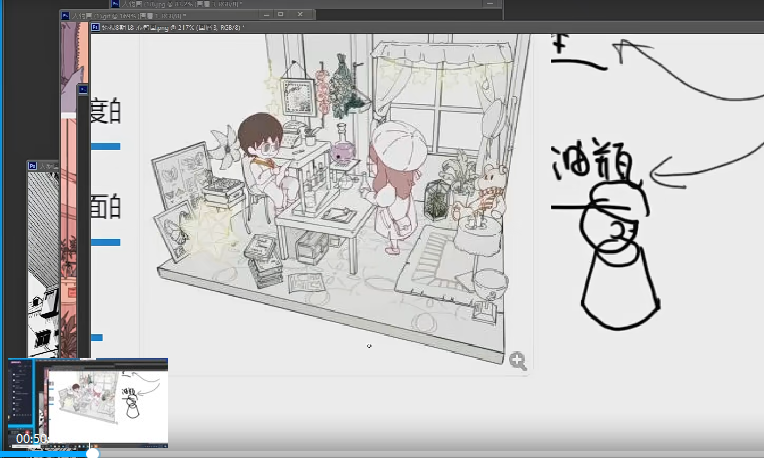Click the unplayed part of the video progress bar
This screenshot has width=764, height=458.
point(431,454)
